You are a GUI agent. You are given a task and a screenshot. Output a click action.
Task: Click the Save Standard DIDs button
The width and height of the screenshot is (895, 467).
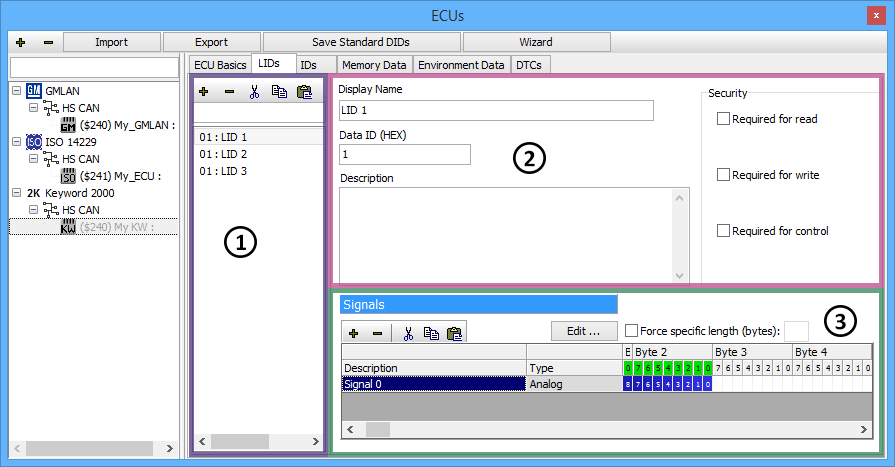(361, 42)
